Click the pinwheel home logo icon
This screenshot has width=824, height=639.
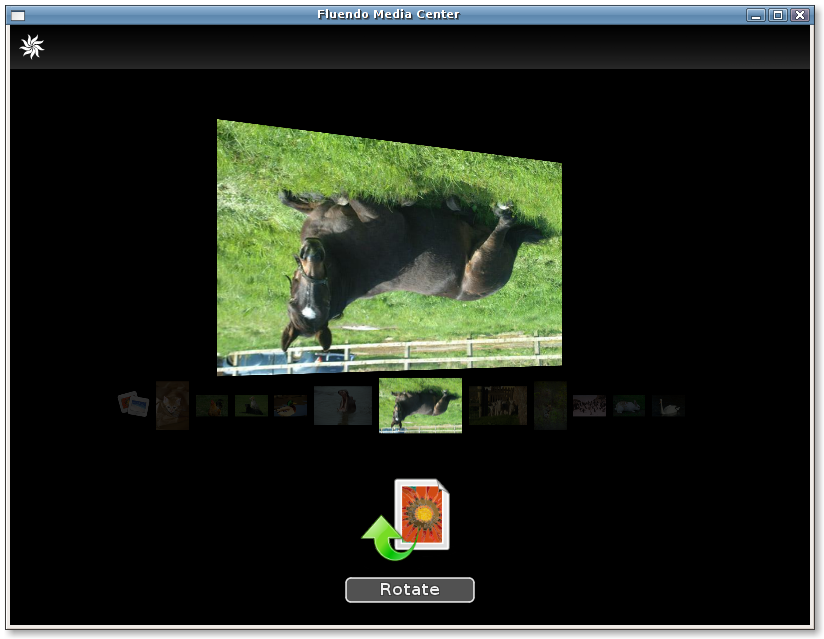click(32, 47)
